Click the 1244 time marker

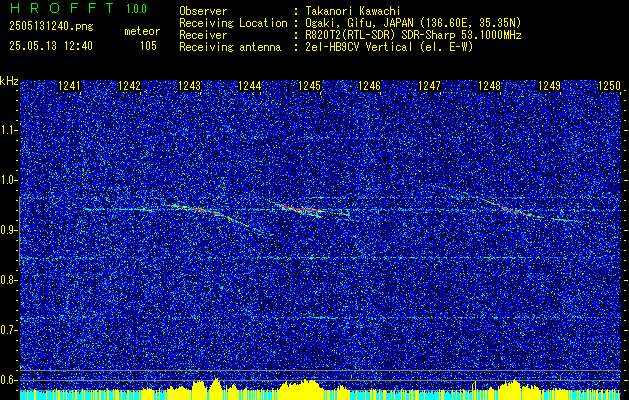(250, 86)
